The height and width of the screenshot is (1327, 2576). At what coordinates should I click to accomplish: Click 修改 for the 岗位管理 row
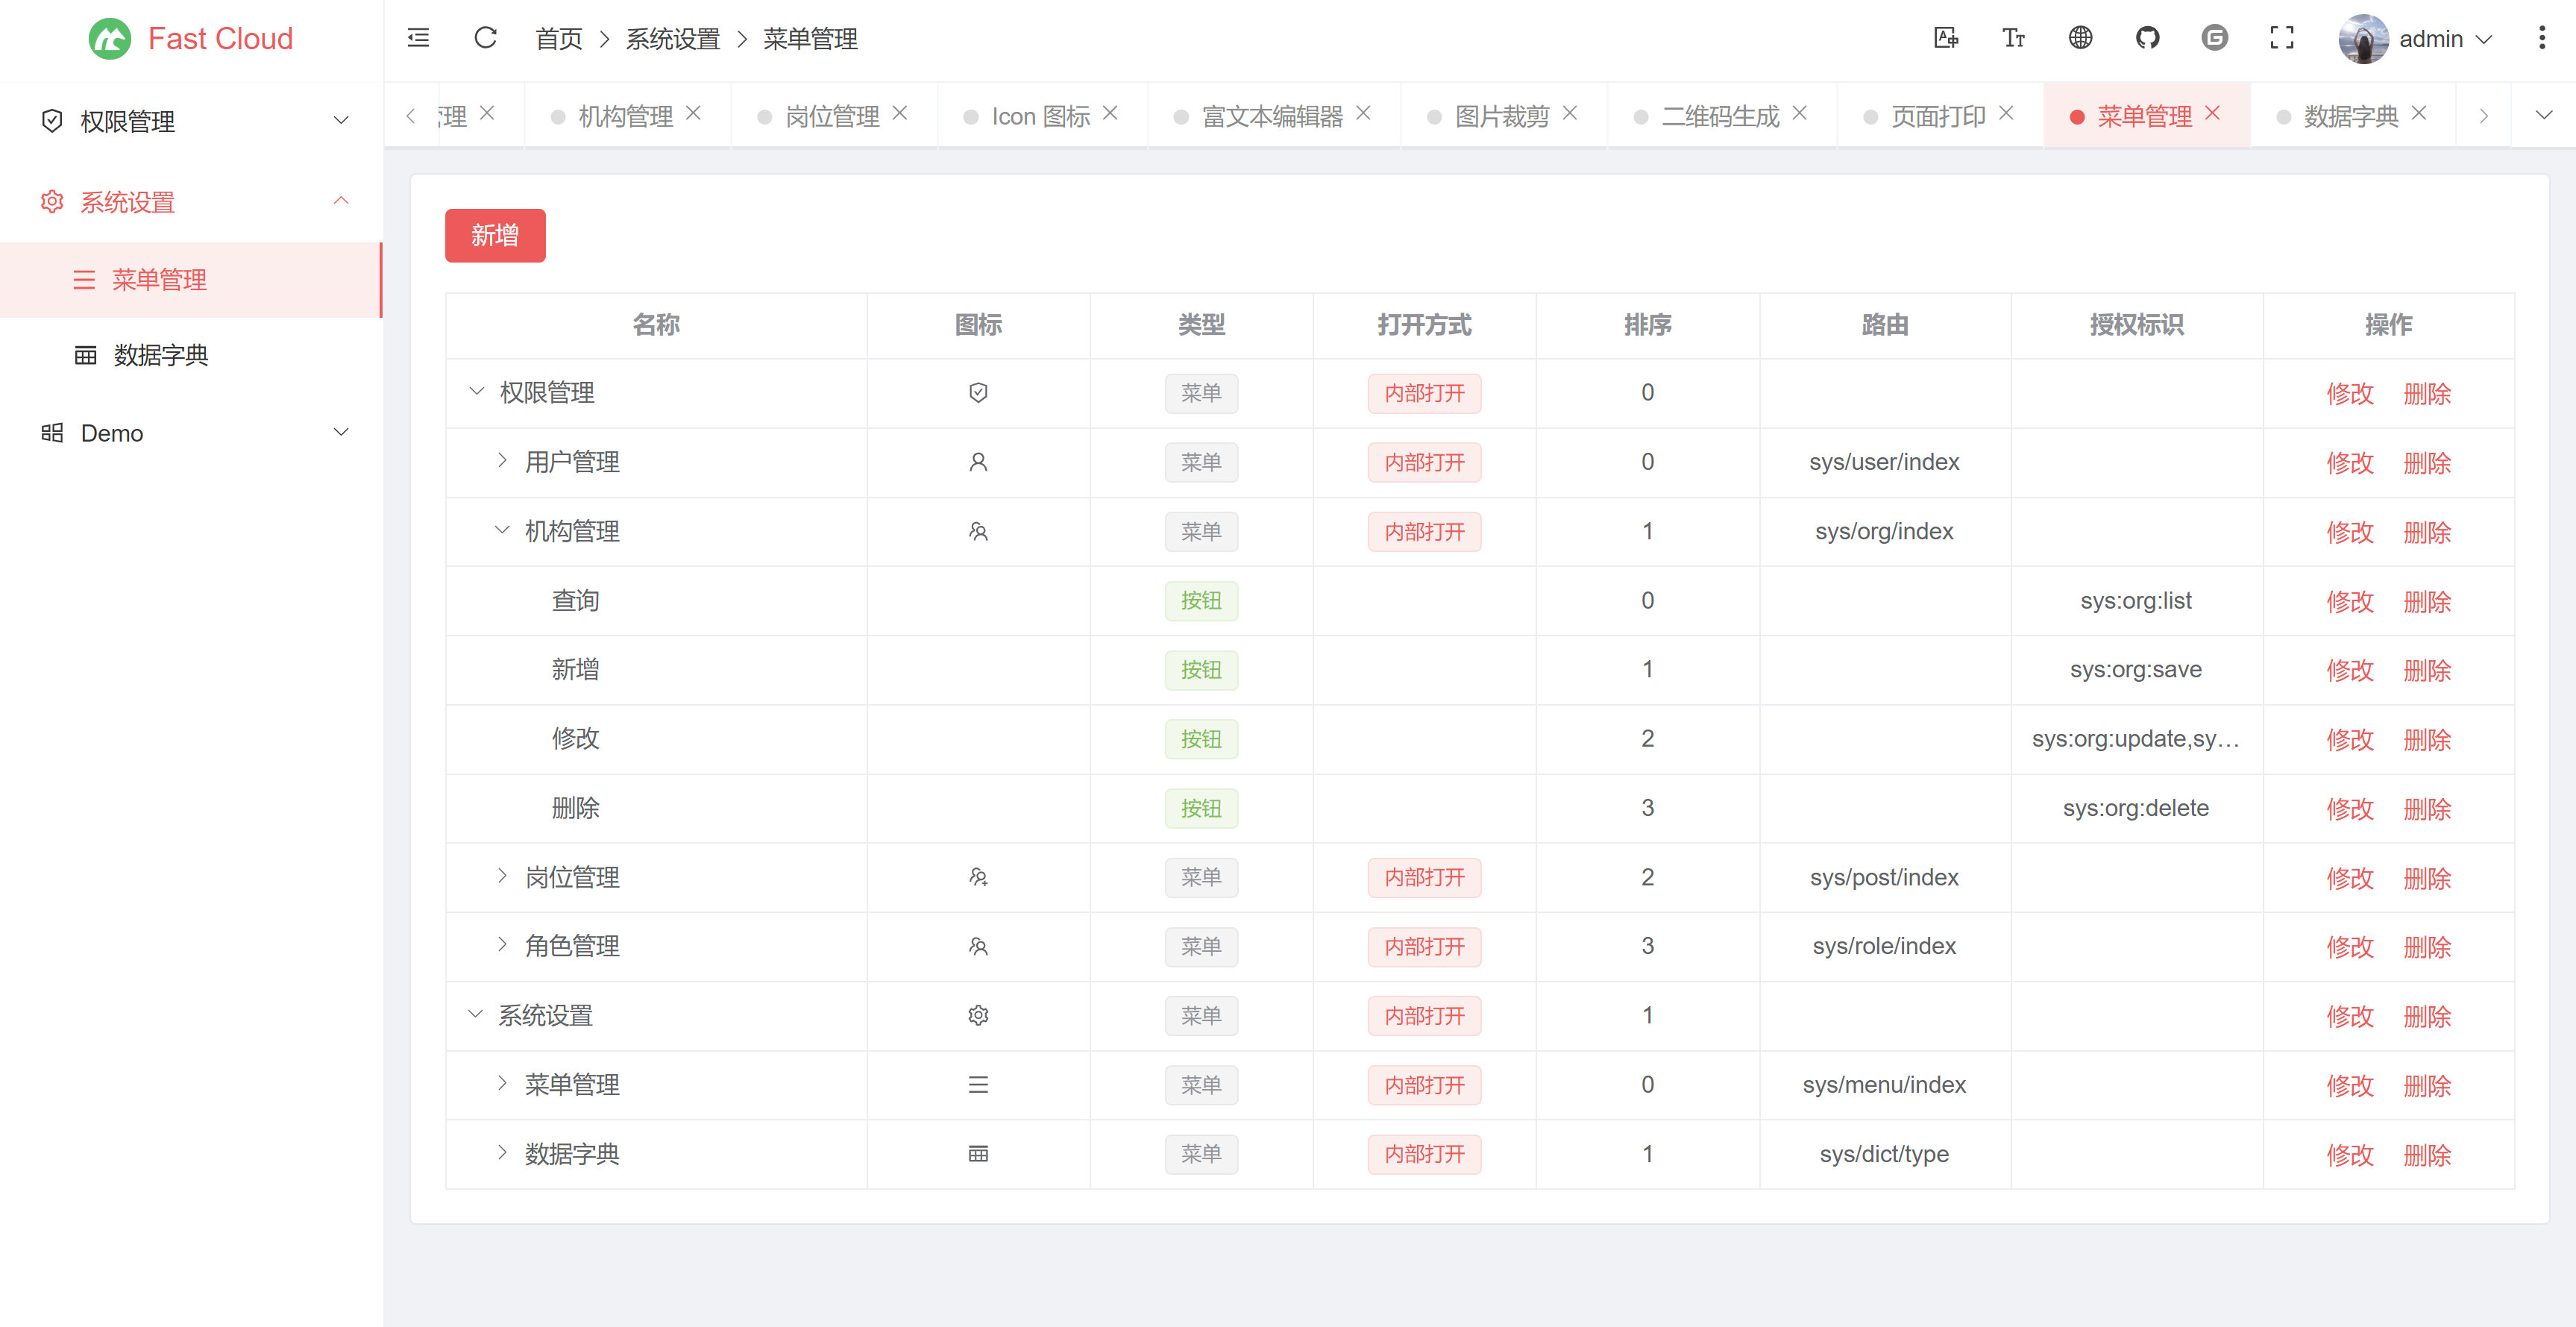[2349, 878]
